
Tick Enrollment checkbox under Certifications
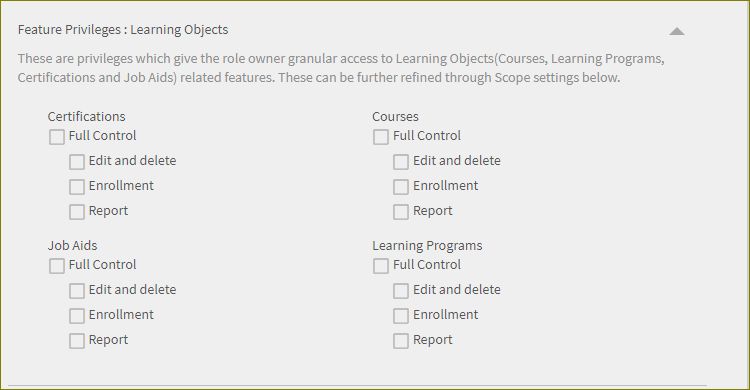[x=77, y=187]
